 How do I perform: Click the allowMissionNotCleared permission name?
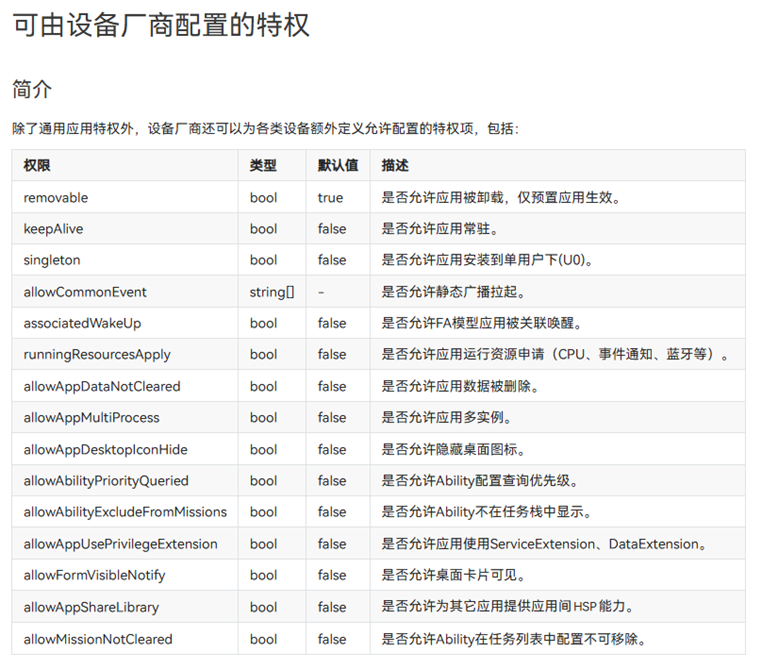point(98,639)
